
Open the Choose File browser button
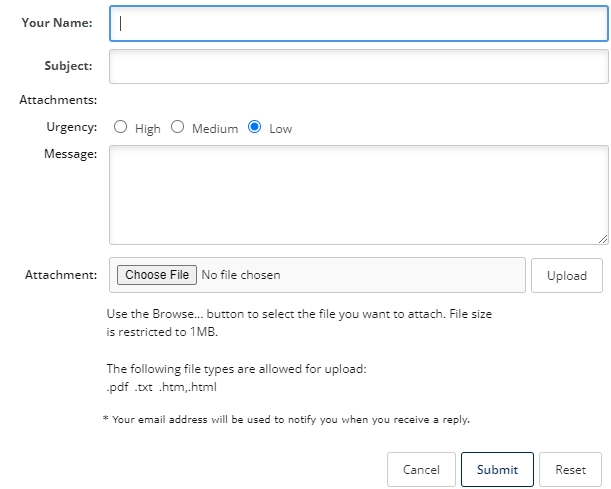pos(157,275)
